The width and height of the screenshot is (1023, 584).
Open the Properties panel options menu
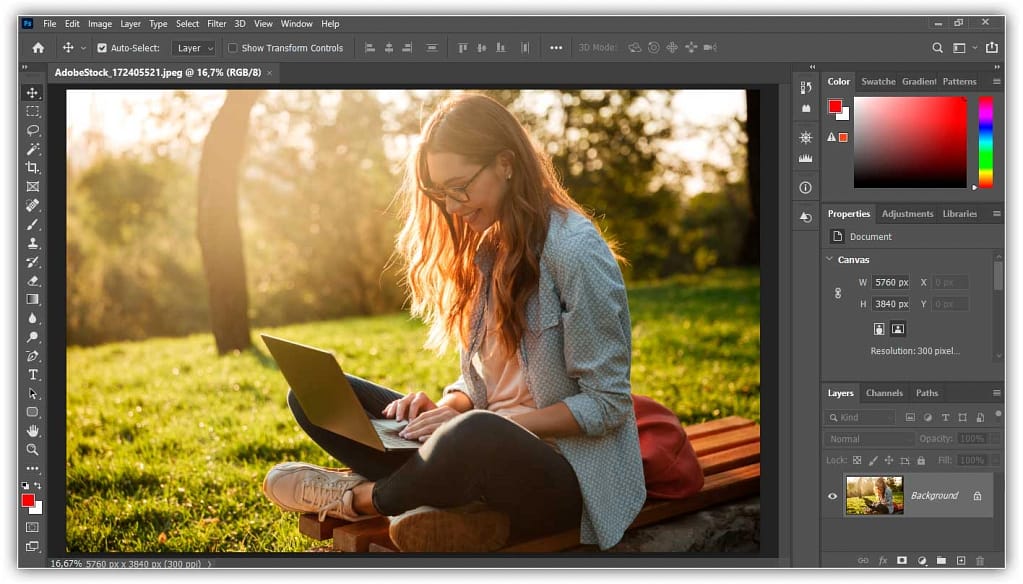point(996,213)
